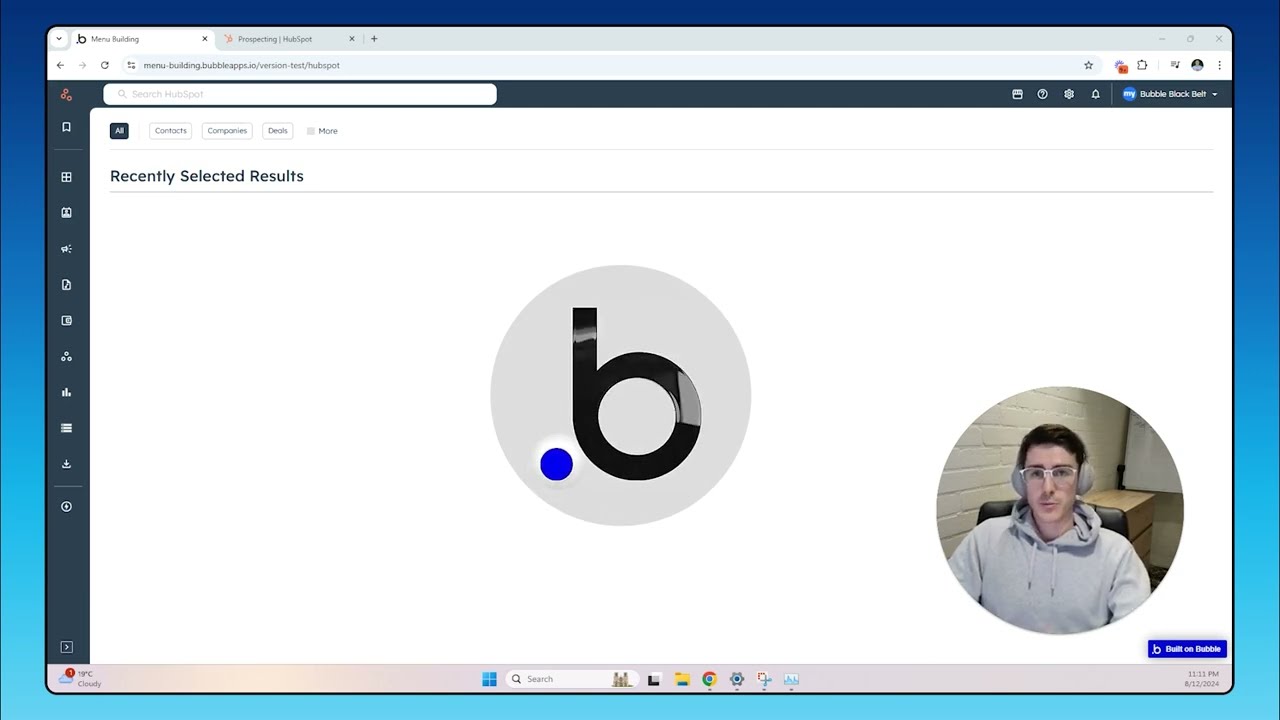The height and width of the screenshot is (720, 1280).
Task: Open File Explorer from taskbar
Action: pos(682,679)
